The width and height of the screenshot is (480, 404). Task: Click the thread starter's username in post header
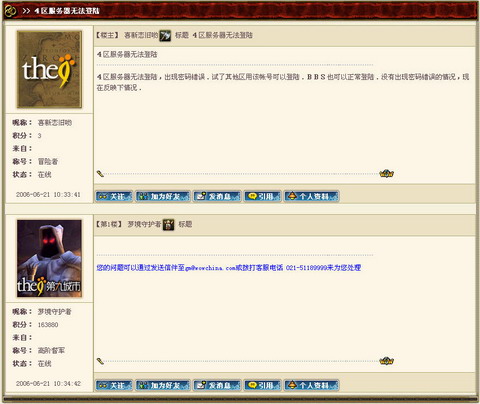click(141, 35)
